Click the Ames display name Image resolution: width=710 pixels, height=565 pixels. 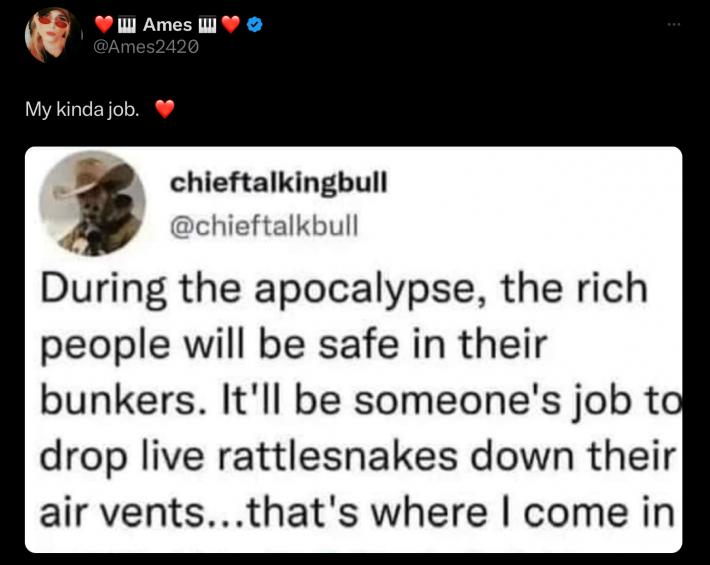167,24
